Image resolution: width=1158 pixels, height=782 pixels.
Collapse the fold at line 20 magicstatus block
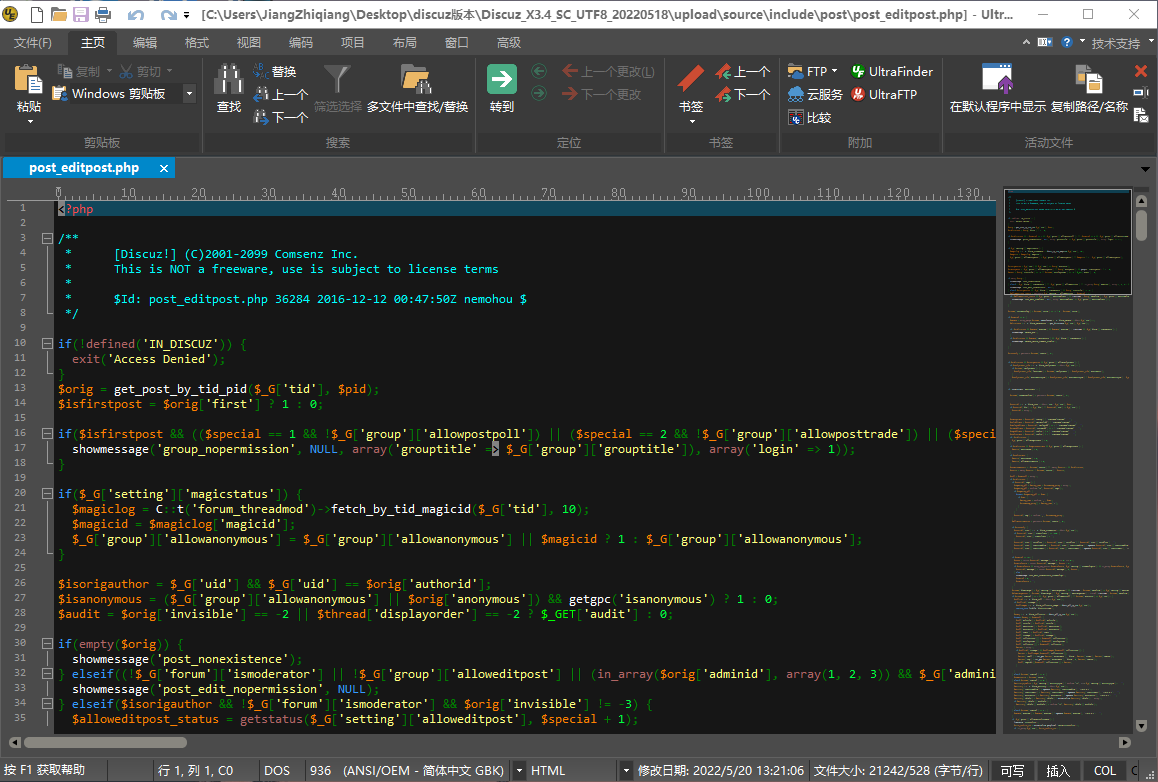pos(47,493)
